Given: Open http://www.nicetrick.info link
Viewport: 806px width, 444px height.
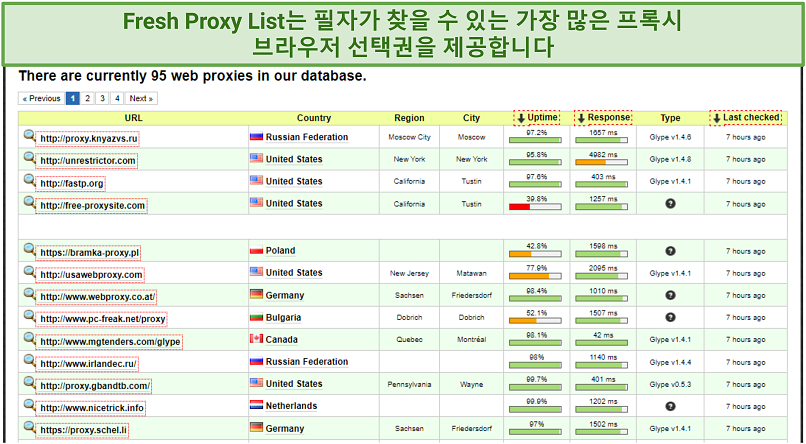Looking at the screenshot, I should (91, 408).
